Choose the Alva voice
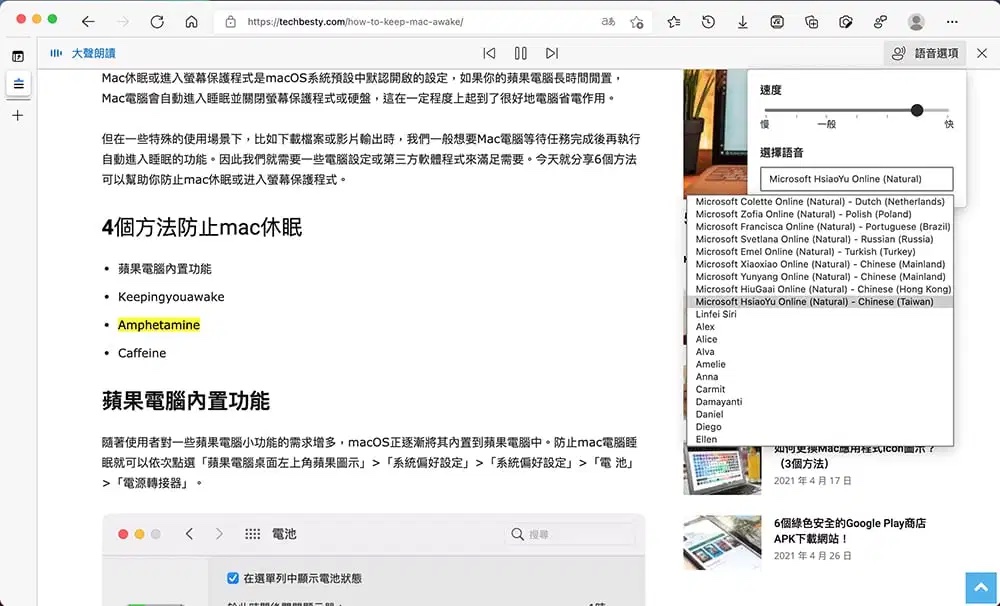The width and height of the screenshot is (1000, 606). coord(820,352)
